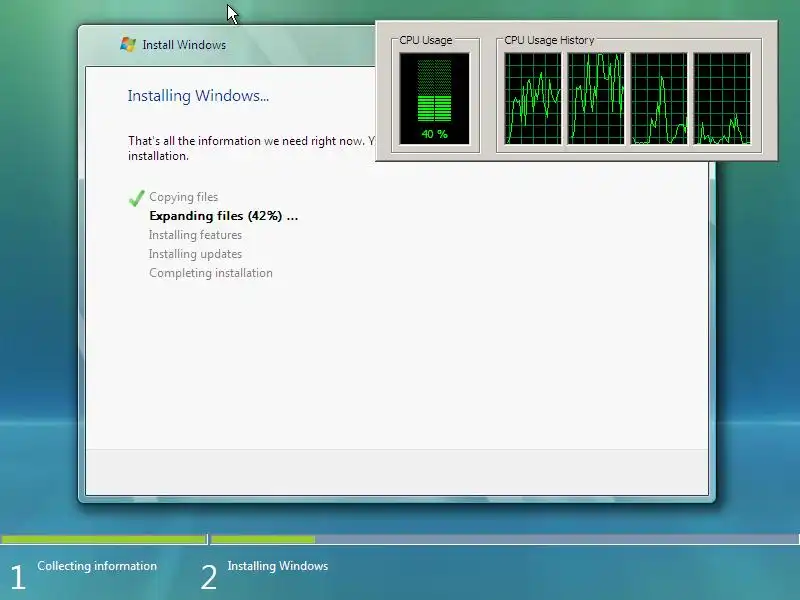Viewport: 800px width, 600px height.
Task: Click the green checkmark beside Copying files
Action: pyautogui.click(x=137, y=197)
